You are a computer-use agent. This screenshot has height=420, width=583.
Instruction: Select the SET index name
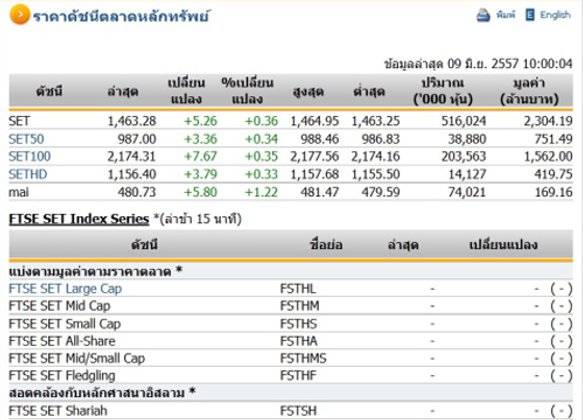pyautogui.click(x=19, y=121)
